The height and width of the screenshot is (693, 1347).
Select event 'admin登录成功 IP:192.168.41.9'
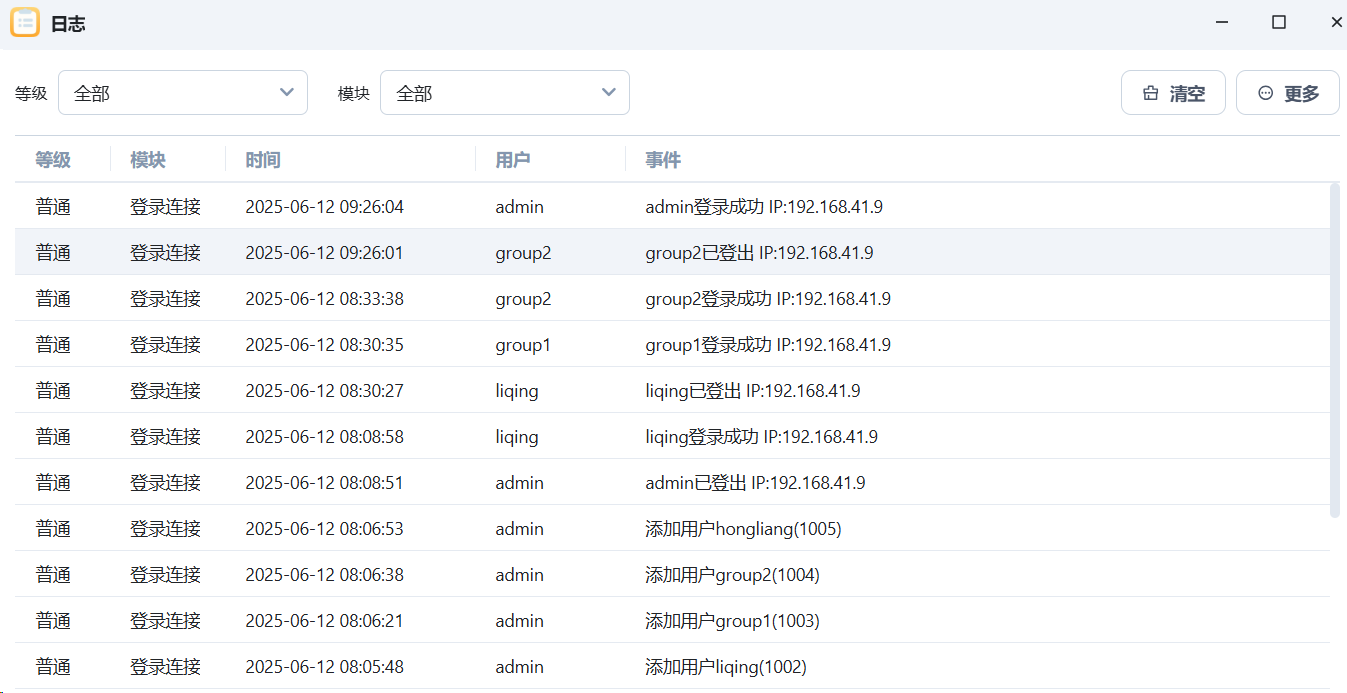click(x=764, y=207)
